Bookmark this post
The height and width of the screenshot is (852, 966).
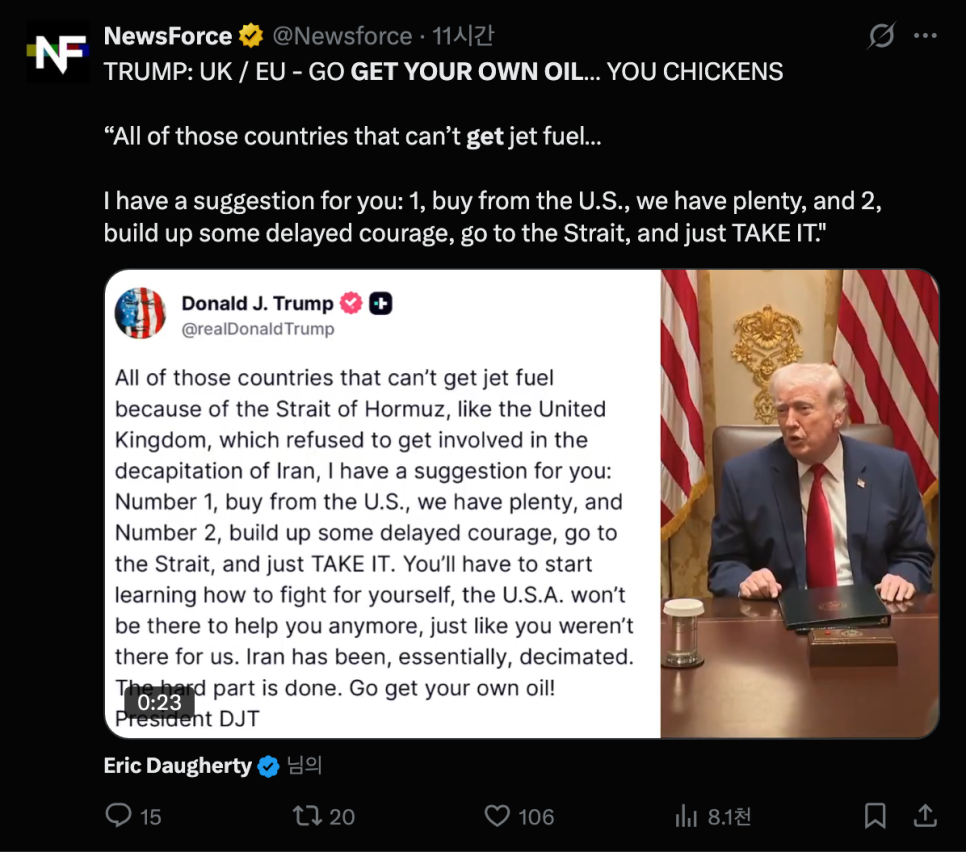[x=875, y=816]
